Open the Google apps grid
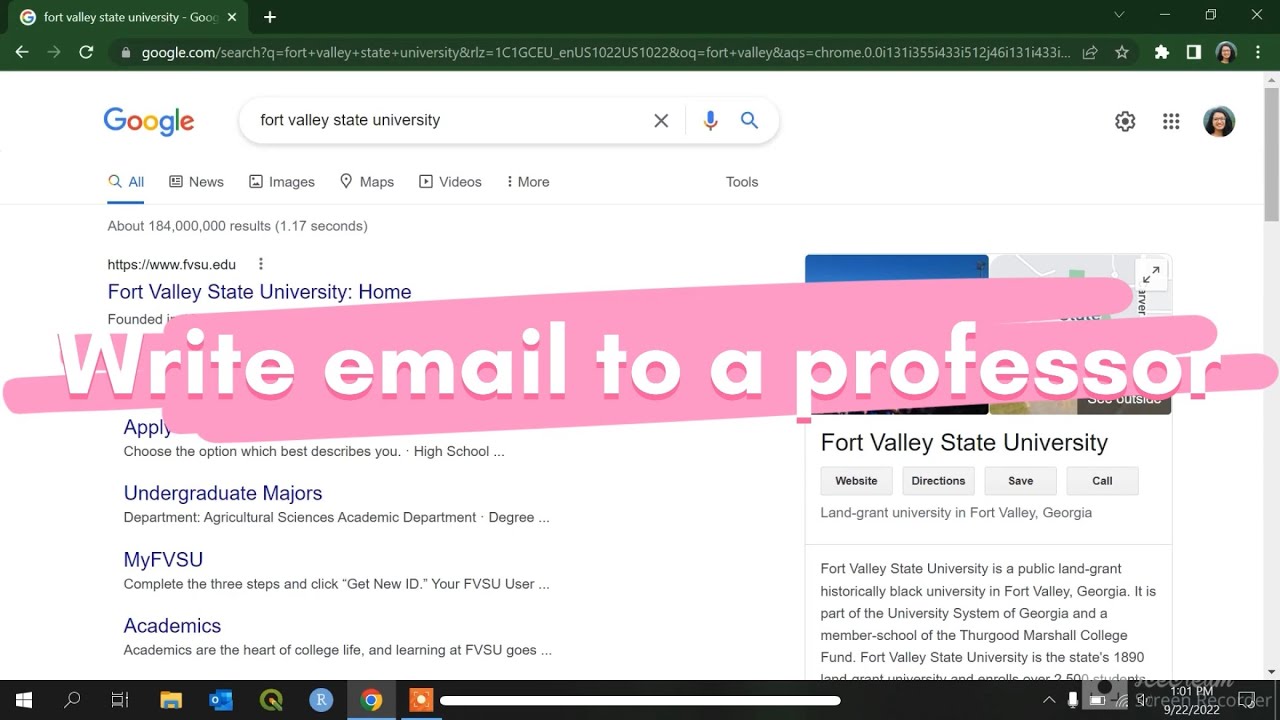Image resolution: width=1280 pixels, height=720 pixels. pyautogui.click(x=1171, y=121)
